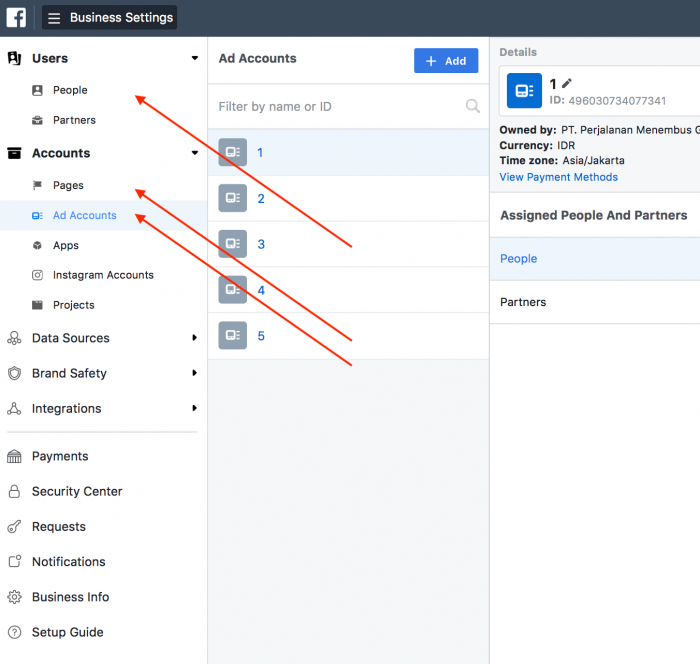Collapse the Users section arrow
Image resolution: width=700 pixels, height=664 pixels.
coord(194,59)
